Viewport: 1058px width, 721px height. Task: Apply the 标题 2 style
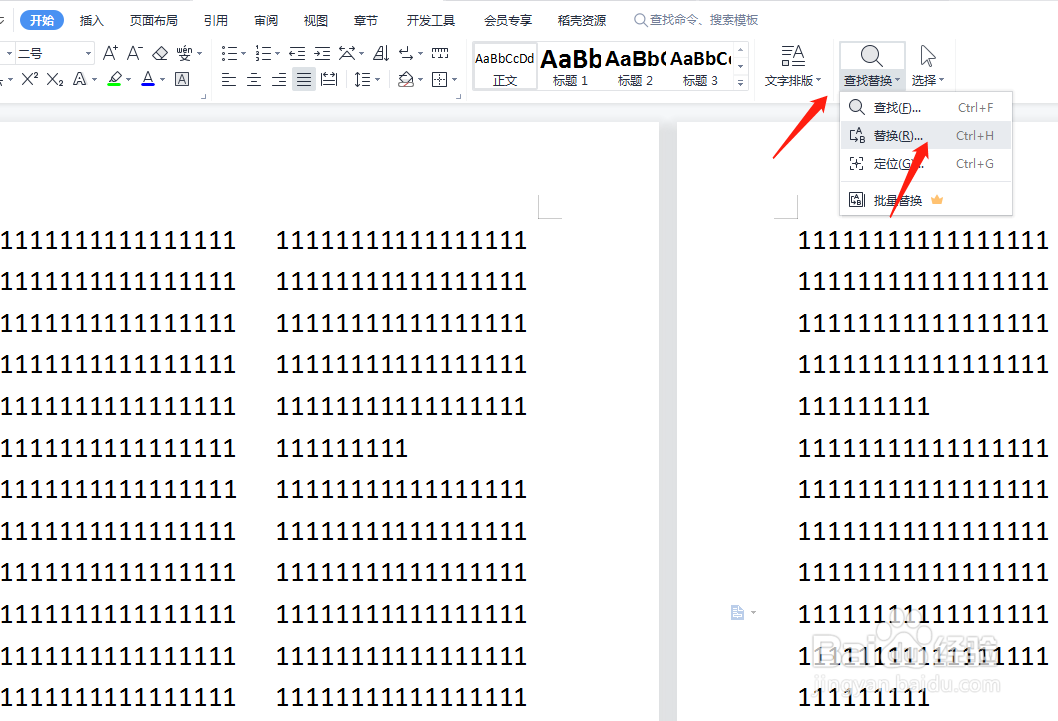point(635,66)
